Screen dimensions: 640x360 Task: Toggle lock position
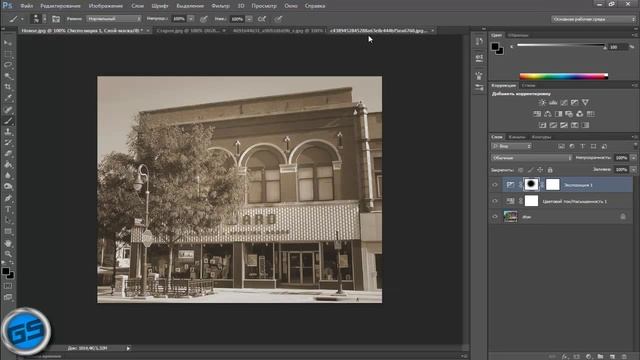(540, 170)
